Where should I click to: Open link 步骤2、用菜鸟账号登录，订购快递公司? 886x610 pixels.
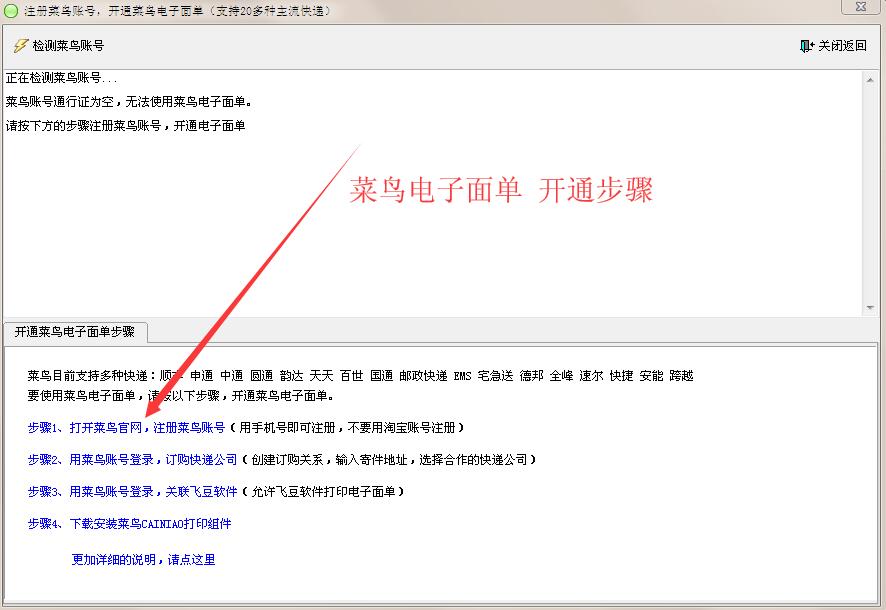coord(133,460)
